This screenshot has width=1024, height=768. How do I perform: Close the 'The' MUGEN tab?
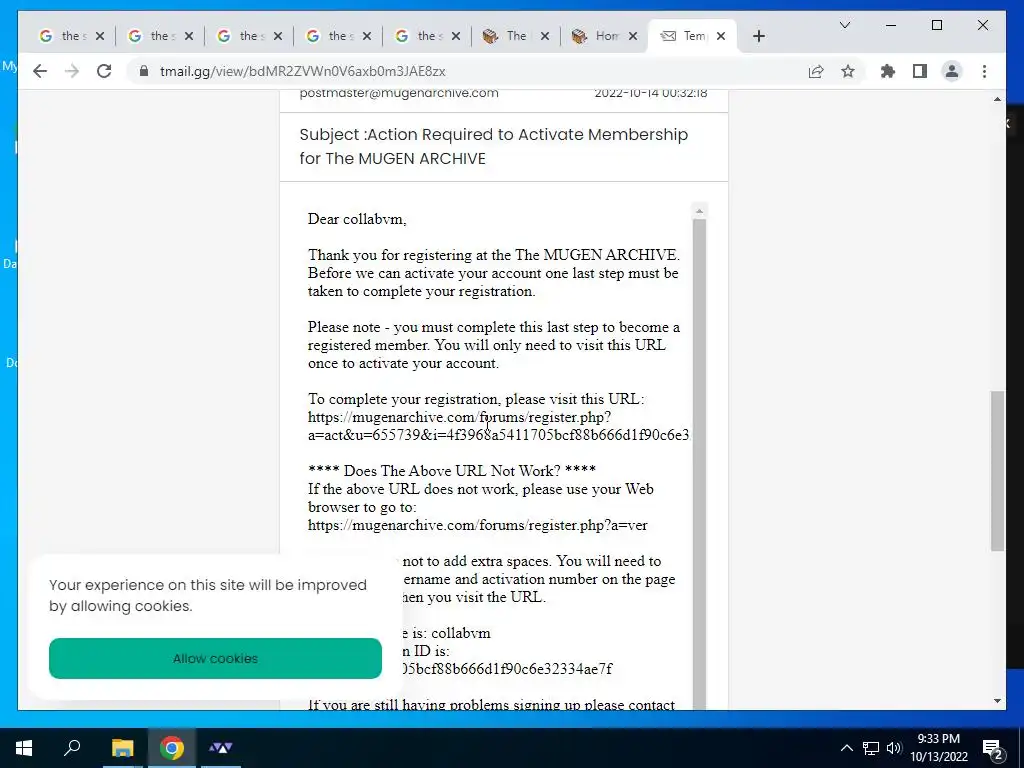click(x=545, y=36)
